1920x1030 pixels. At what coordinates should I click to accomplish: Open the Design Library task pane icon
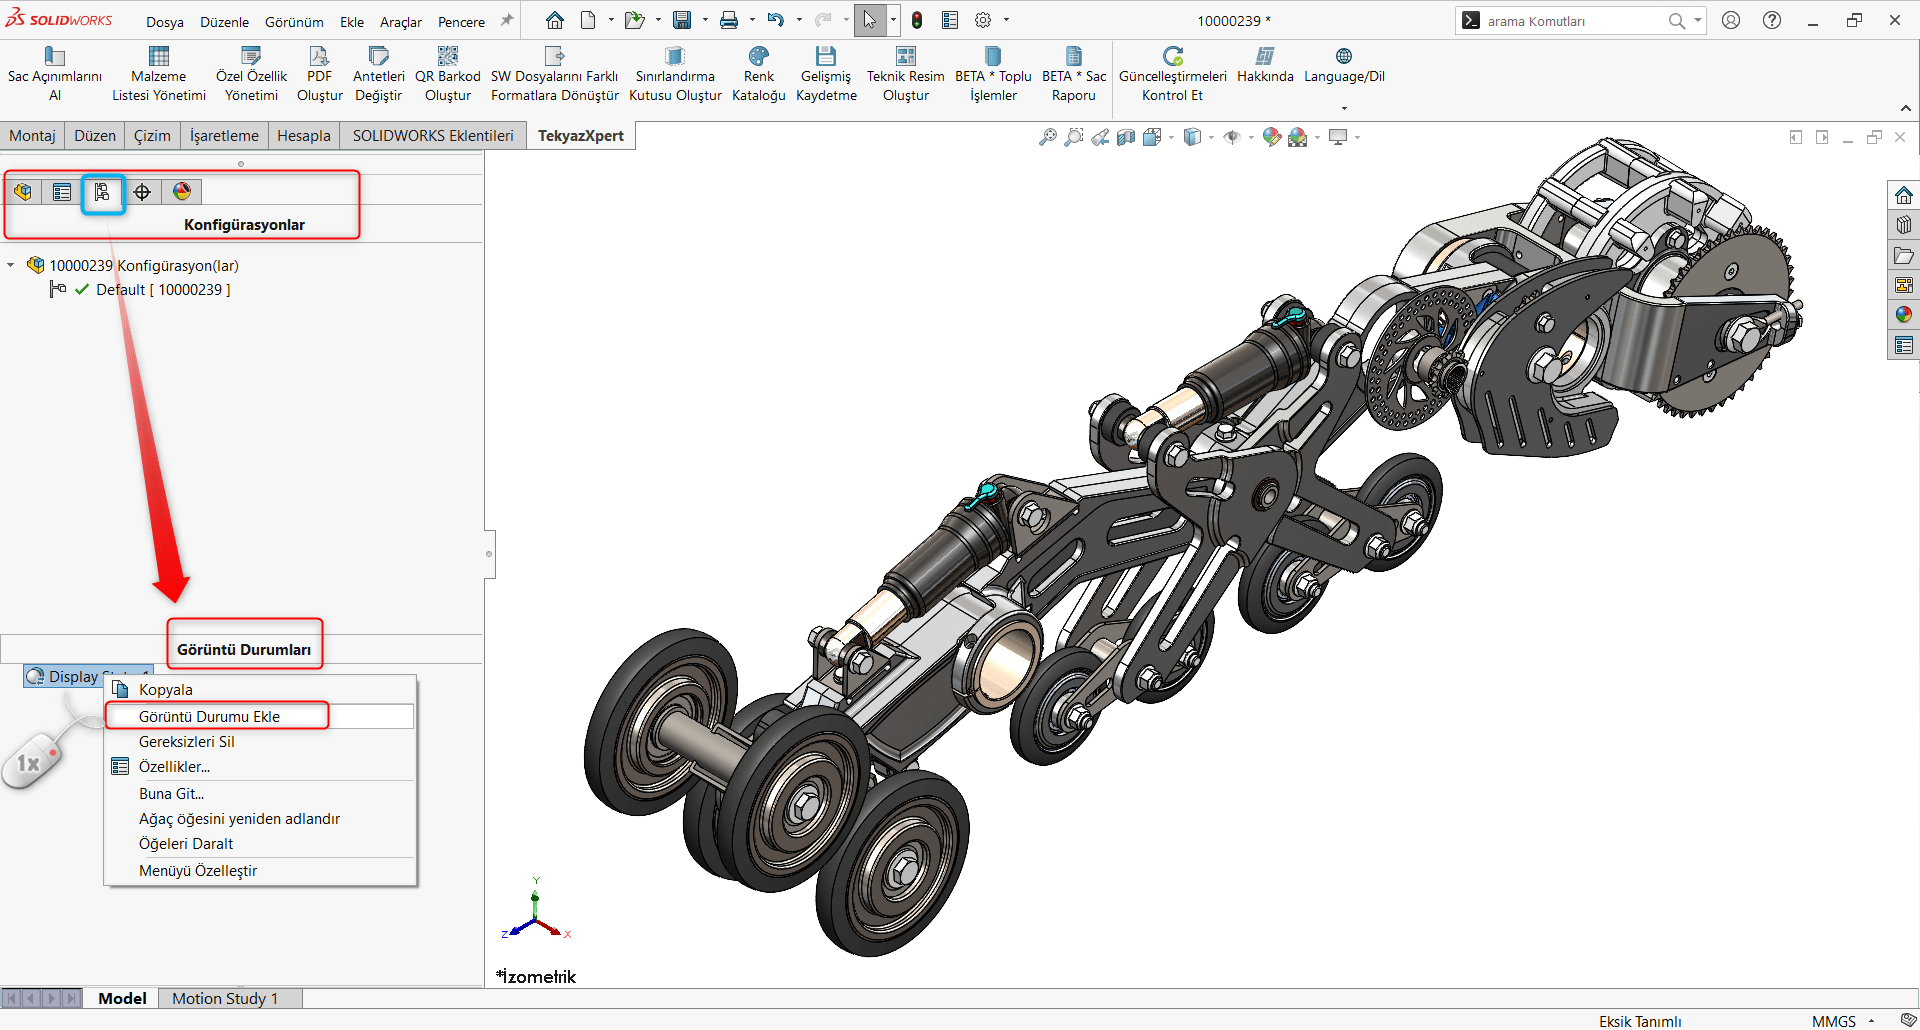[x=1904, y=225]
